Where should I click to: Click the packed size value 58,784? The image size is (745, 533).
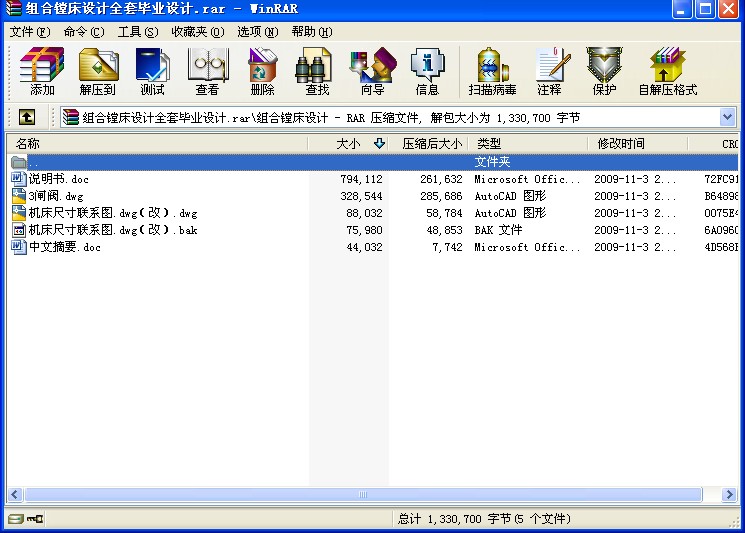[444, 213]
